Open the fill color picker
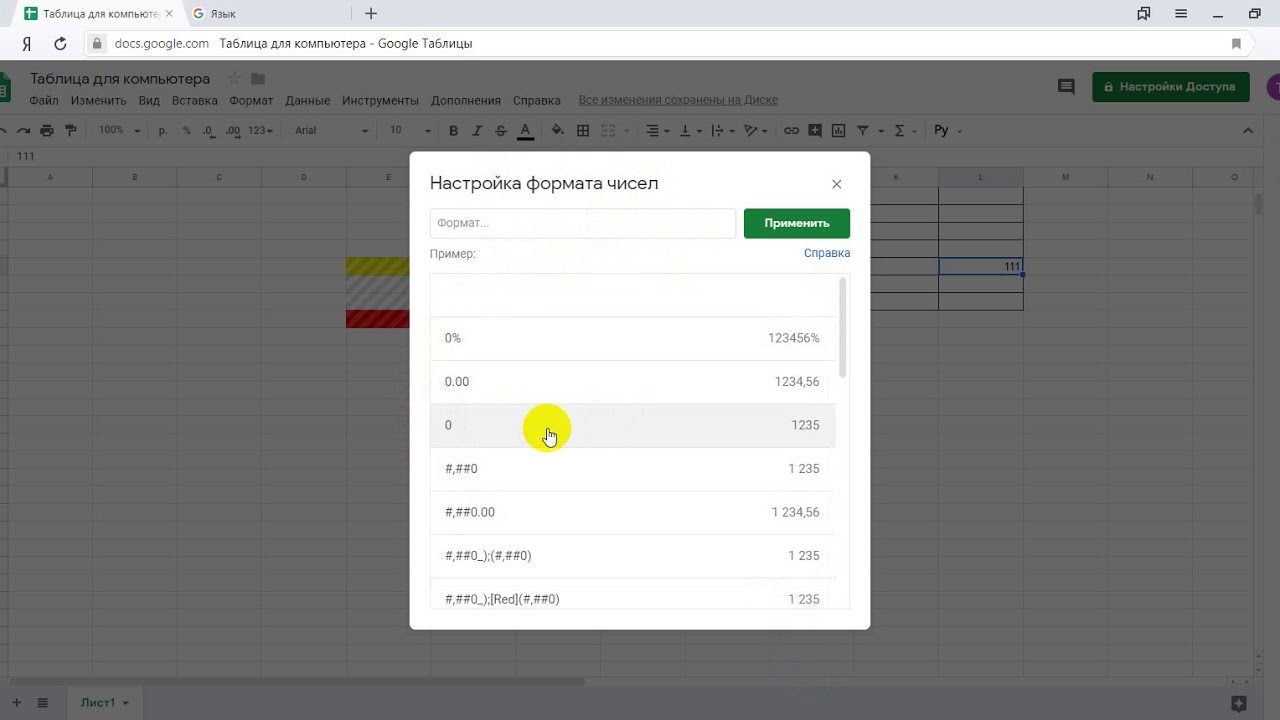Viewport: 1280px width, 720px height. 557,130
